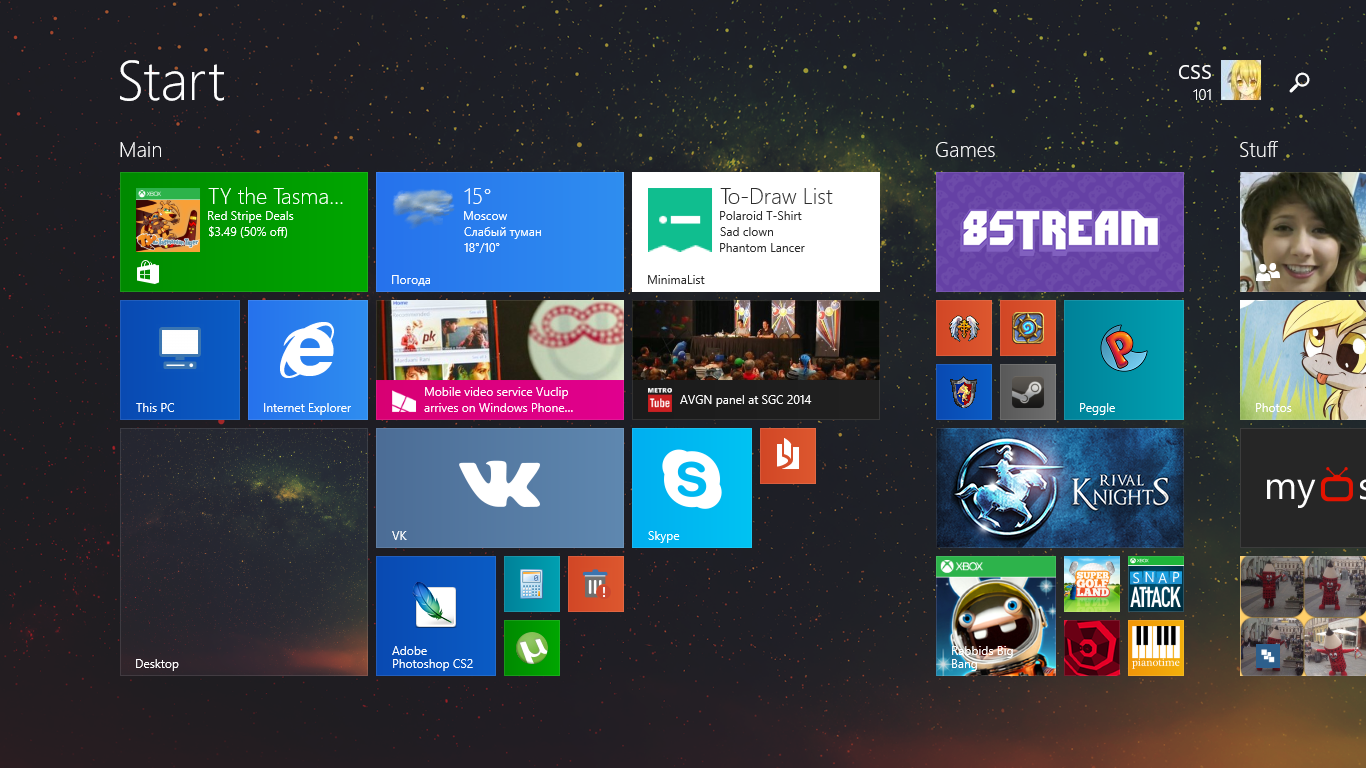
Task: Open the Metro Tube AVGN panel tile
Action: 756,360
